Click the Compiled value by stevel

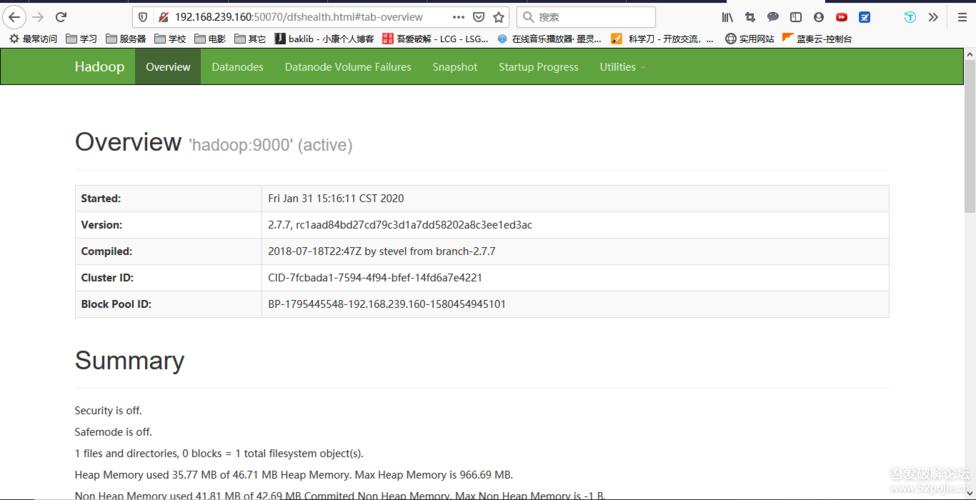click(x=382, y=252)
